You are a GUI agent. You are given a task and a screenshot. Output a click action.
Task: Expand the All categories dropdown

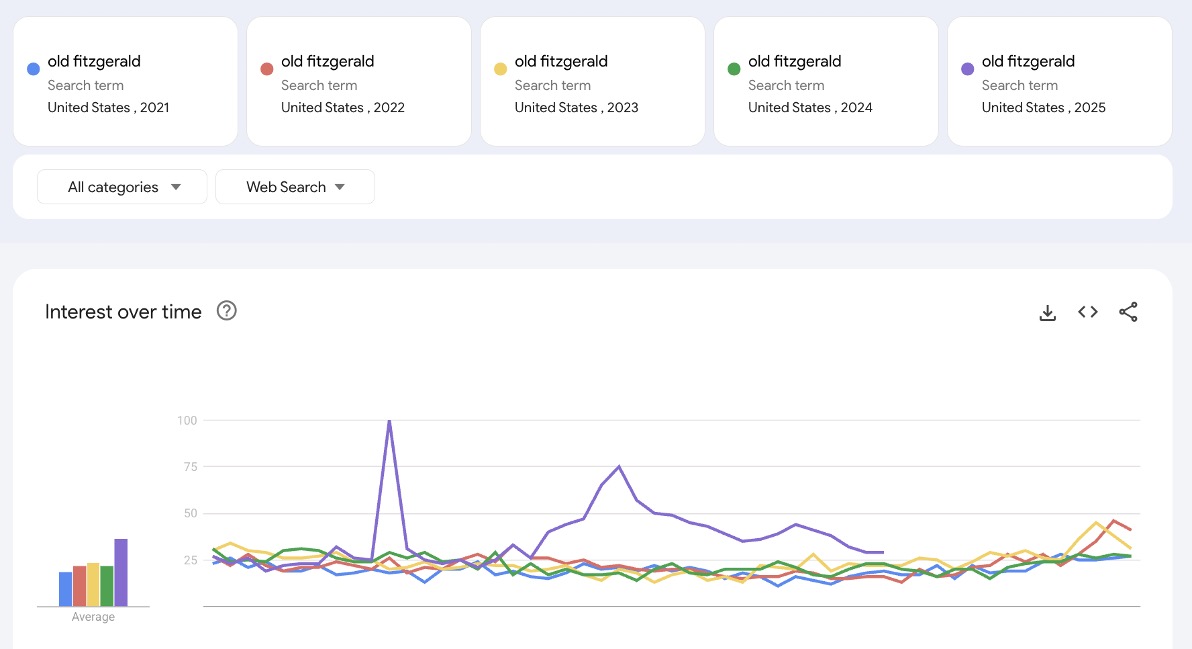click(122, 187)
